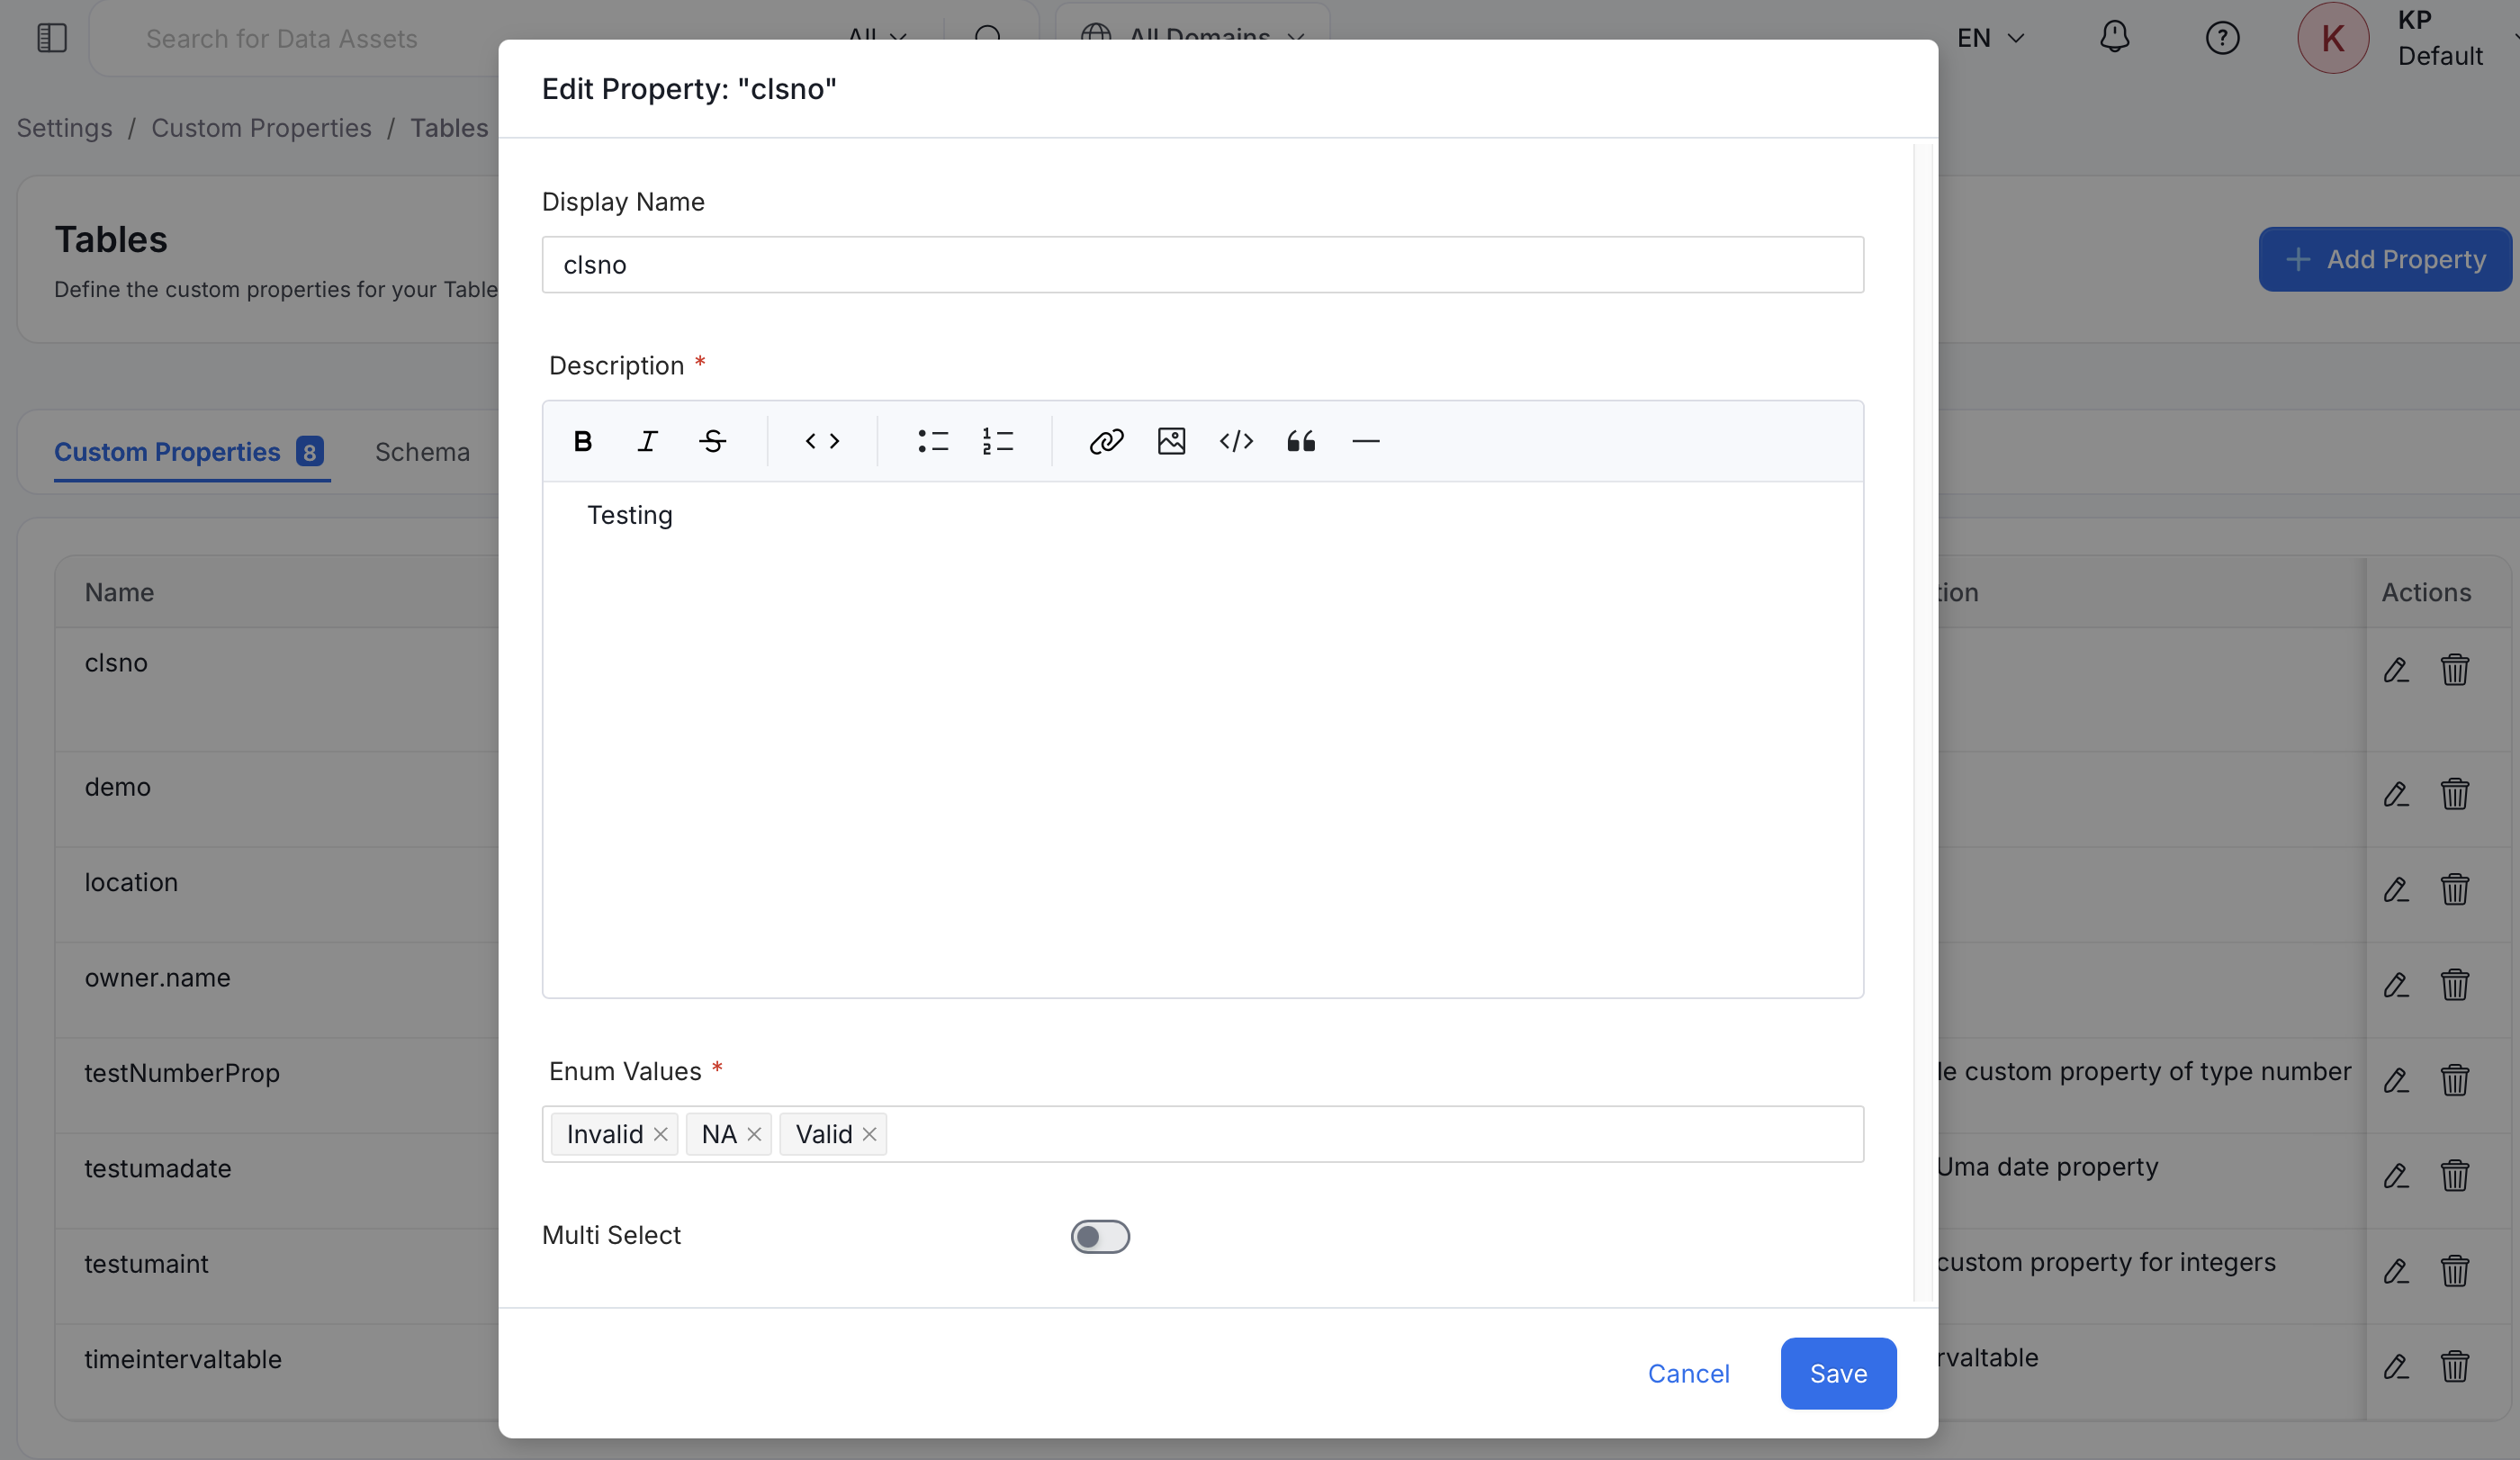
Task: Delete the owner.name property row
Action: coord(2454,986)
